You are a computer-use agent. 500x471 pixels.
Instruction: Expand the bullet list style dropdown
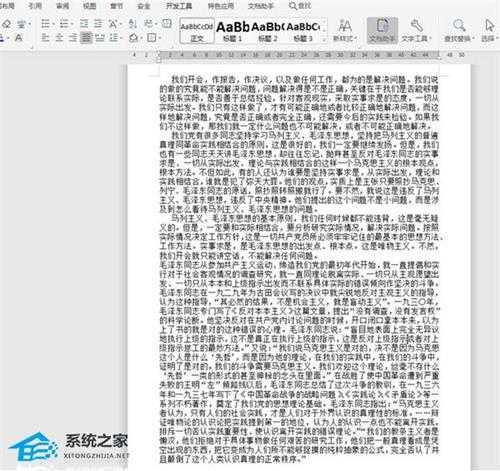tap(53, 24)
